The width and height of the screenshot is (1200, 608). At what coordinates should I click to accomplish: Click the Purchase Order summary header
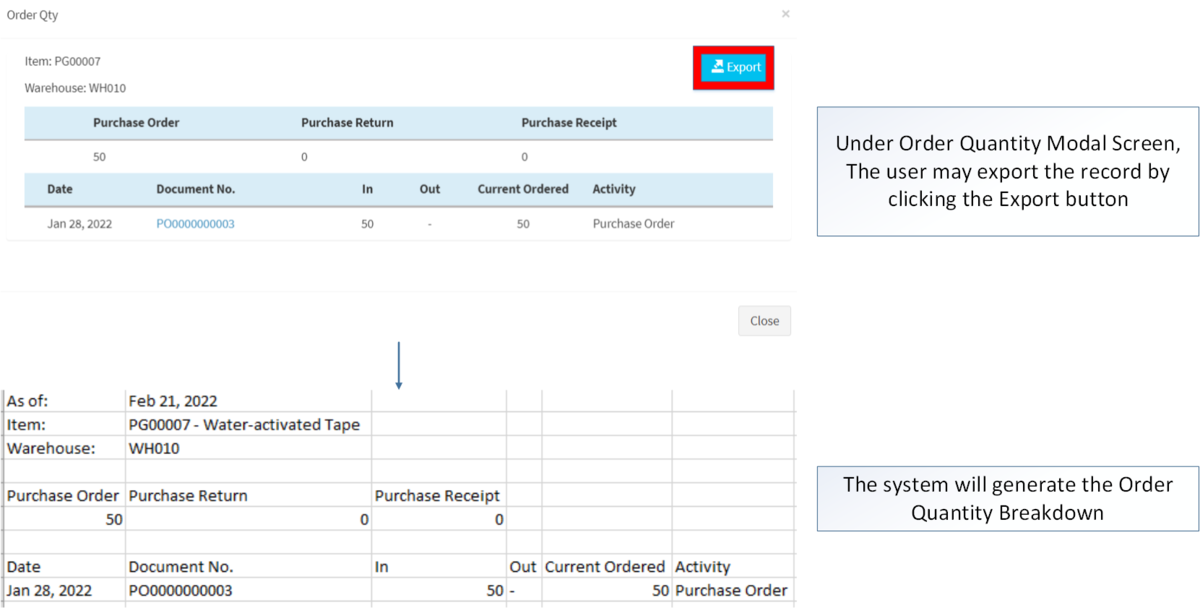tap(136, 122)
